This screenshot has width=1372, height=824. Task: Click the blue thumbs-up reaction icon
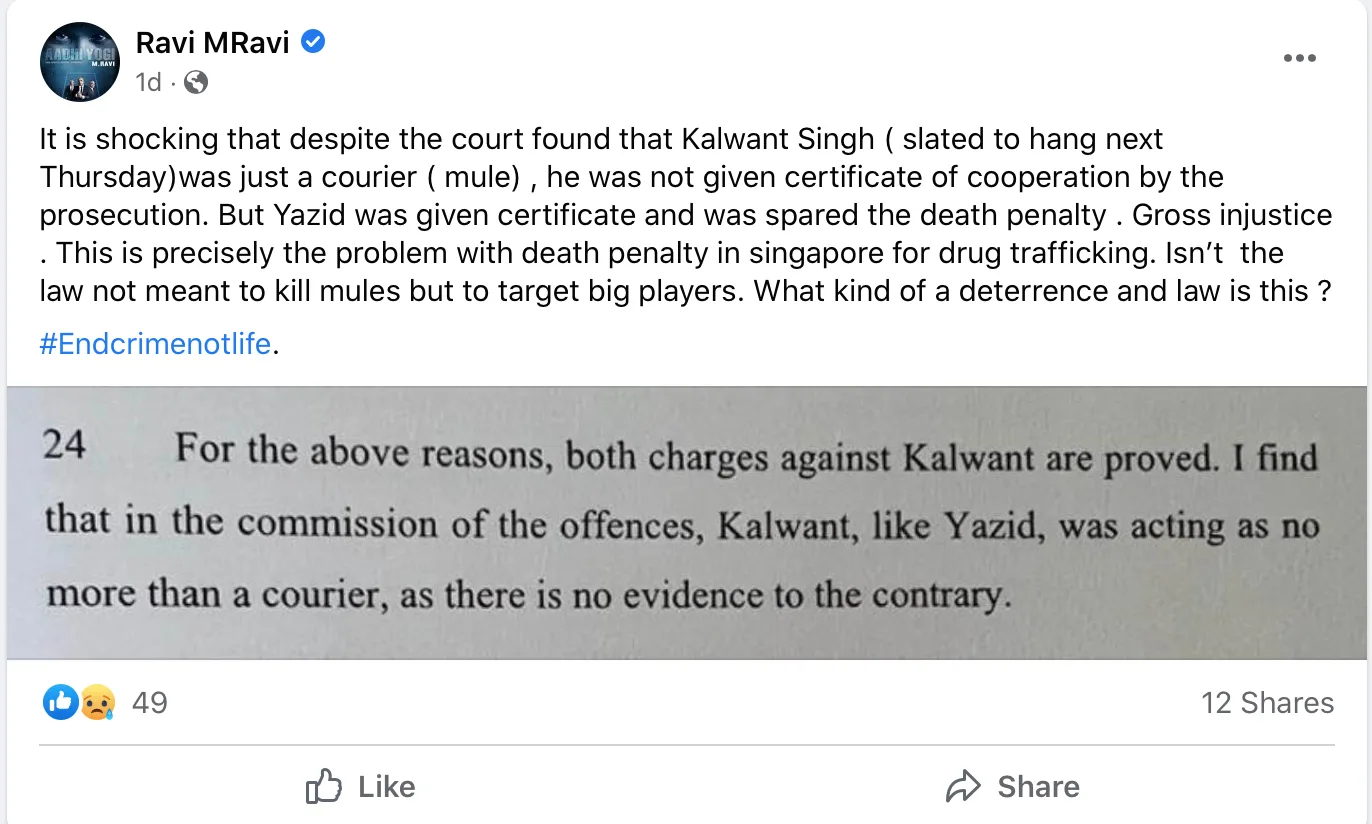pyautogui.click(x=60, y=703)
